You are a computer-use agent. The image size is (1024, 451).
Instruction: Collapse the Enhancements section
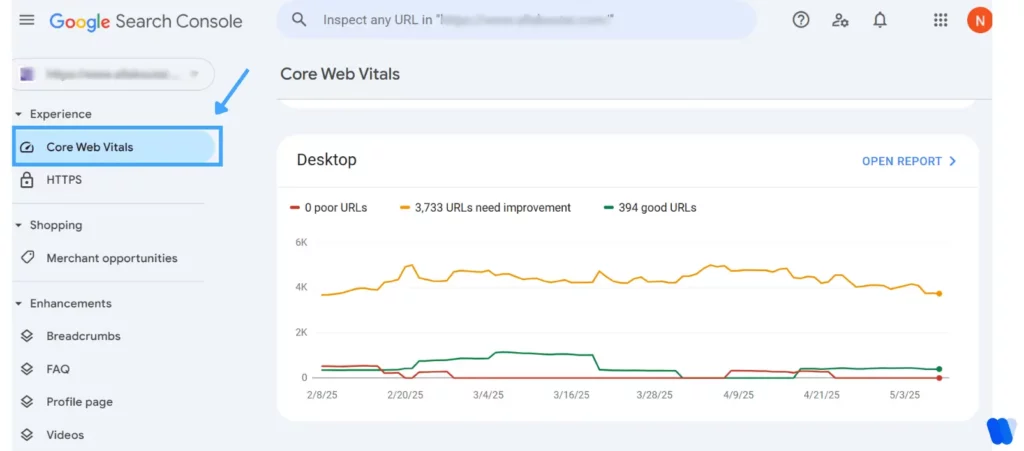18,303
